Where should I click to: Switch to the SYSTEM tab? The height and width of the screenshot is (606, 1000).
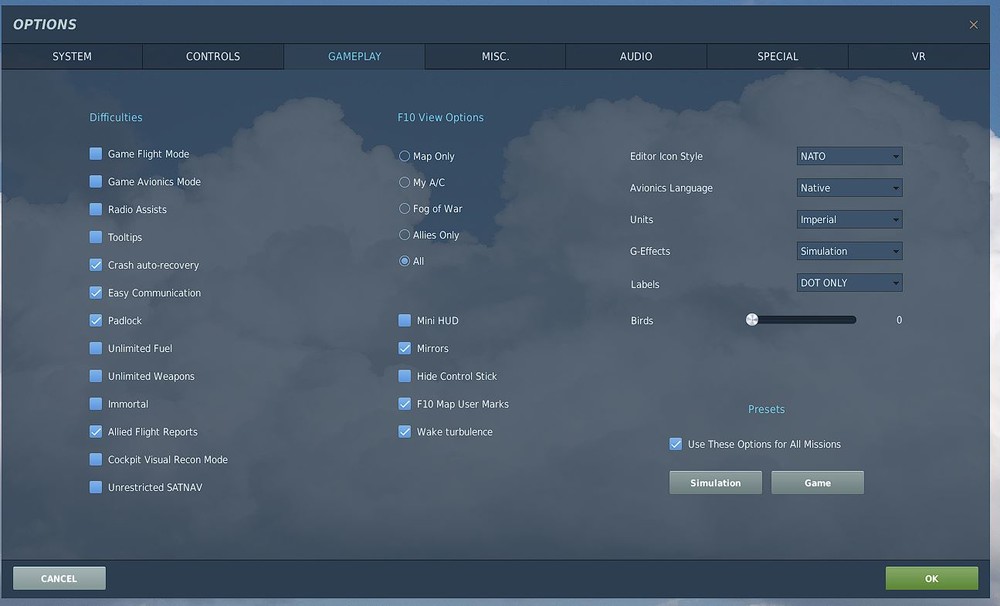(x=71, y=56)
